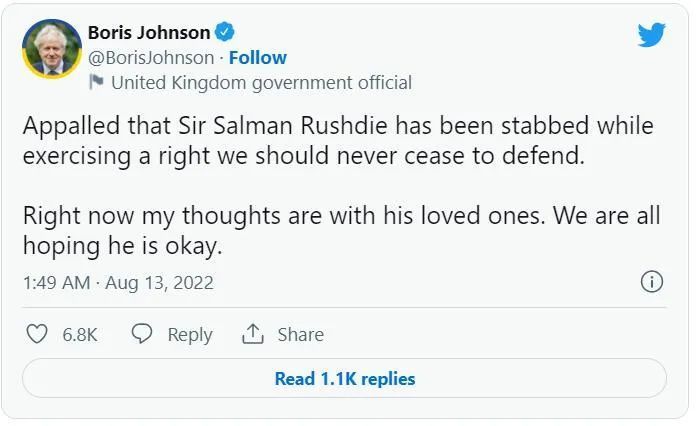Follow the @BorisJohnson account
This screenshot has width=698, height=426.
pyautogui.click(x=257, y=57)
